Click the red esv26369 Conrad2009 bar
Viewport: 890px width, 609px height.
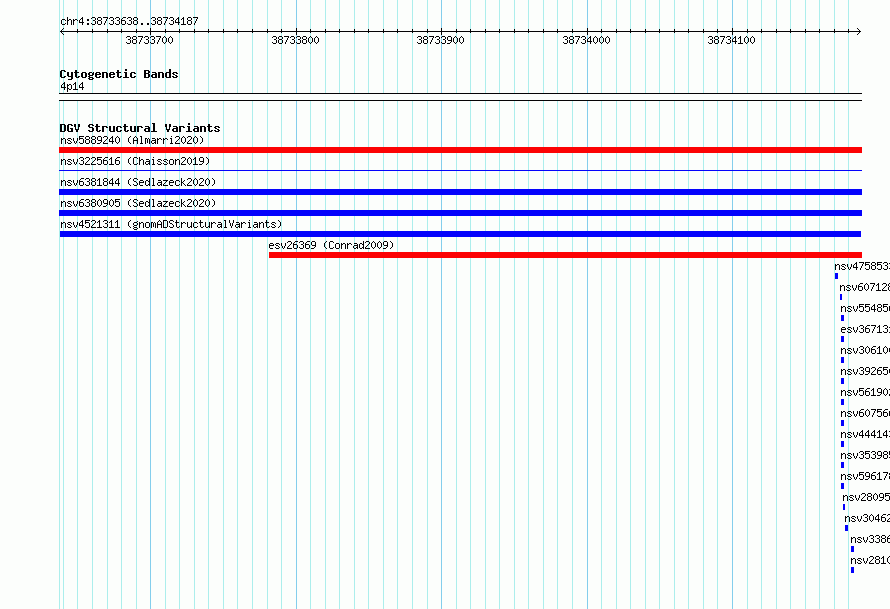click(565, 255)
